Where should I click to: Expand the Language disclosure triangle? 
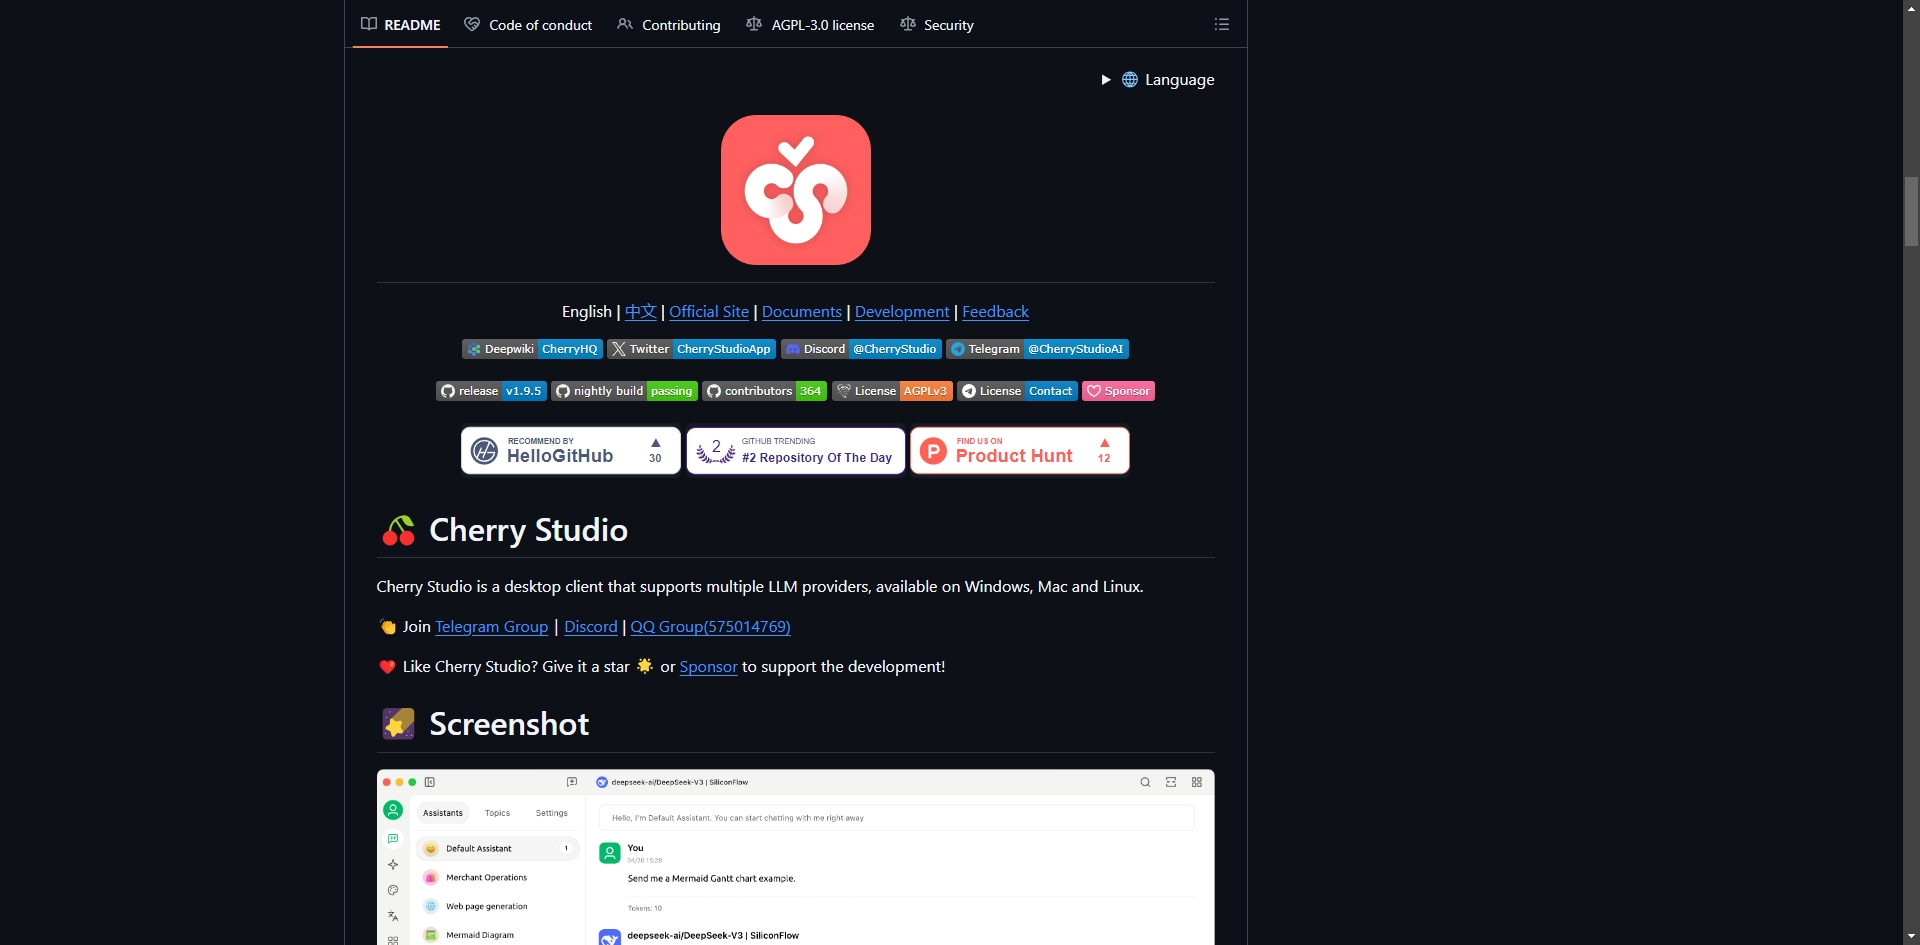click(1106, 80)
